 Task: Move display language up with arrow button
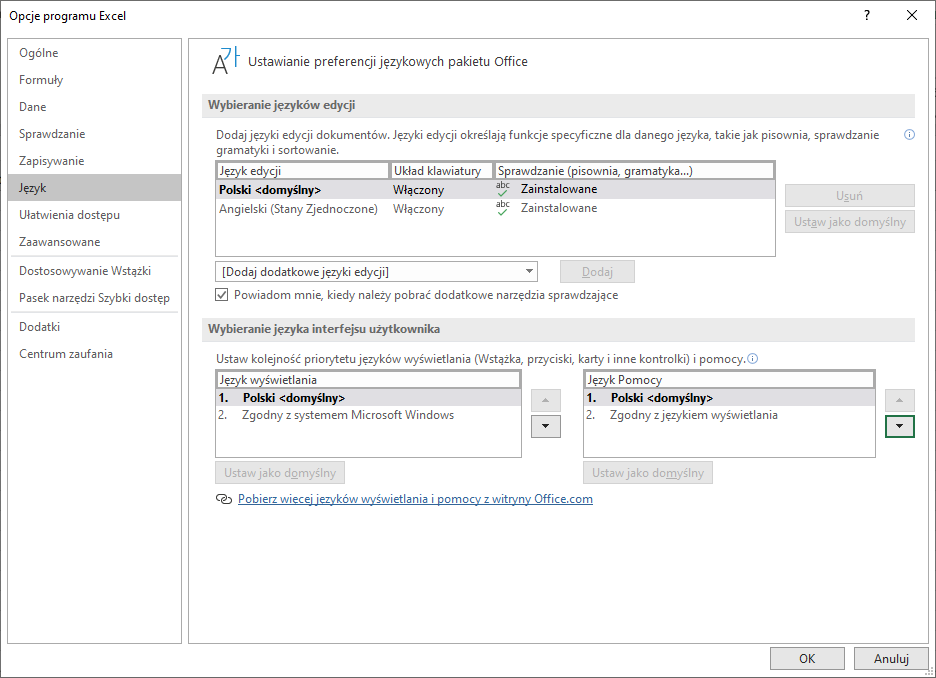click(546, 400)
